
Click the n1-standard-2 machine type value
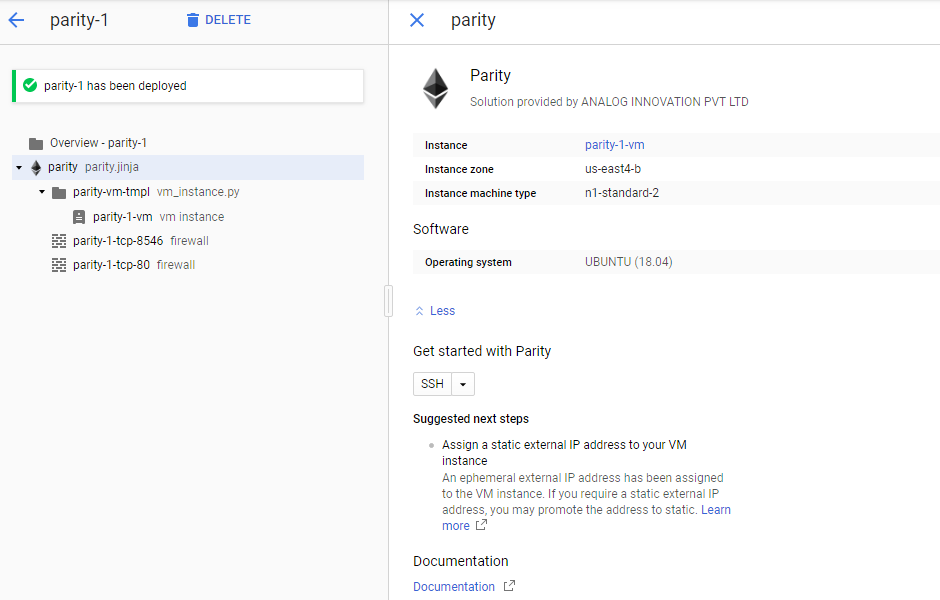pyautogui.click(x=622, y=193)
